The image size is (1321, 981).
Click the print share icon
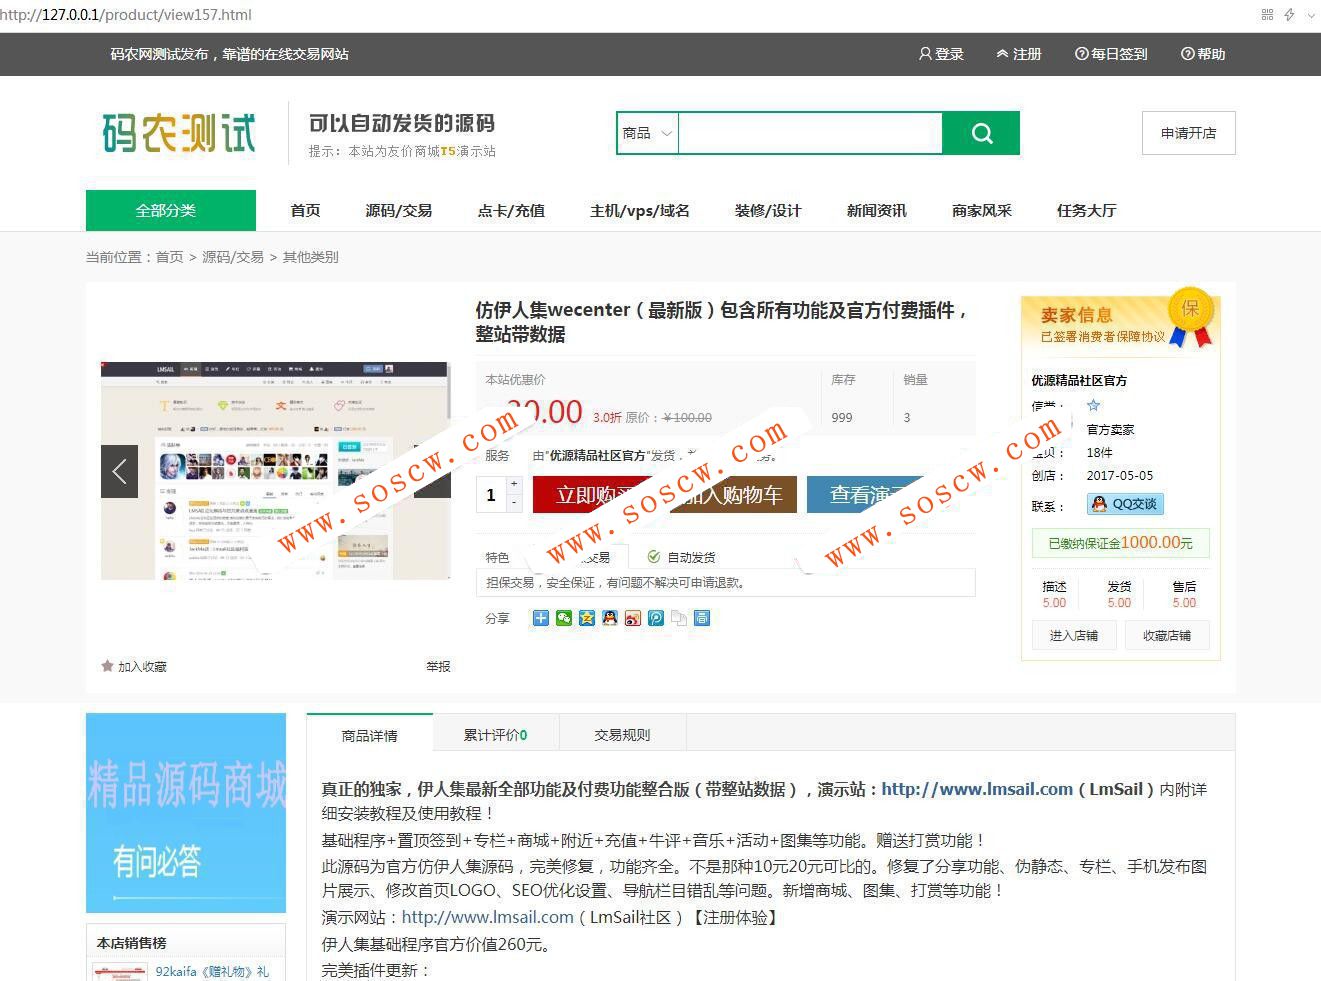click(702, 618)
